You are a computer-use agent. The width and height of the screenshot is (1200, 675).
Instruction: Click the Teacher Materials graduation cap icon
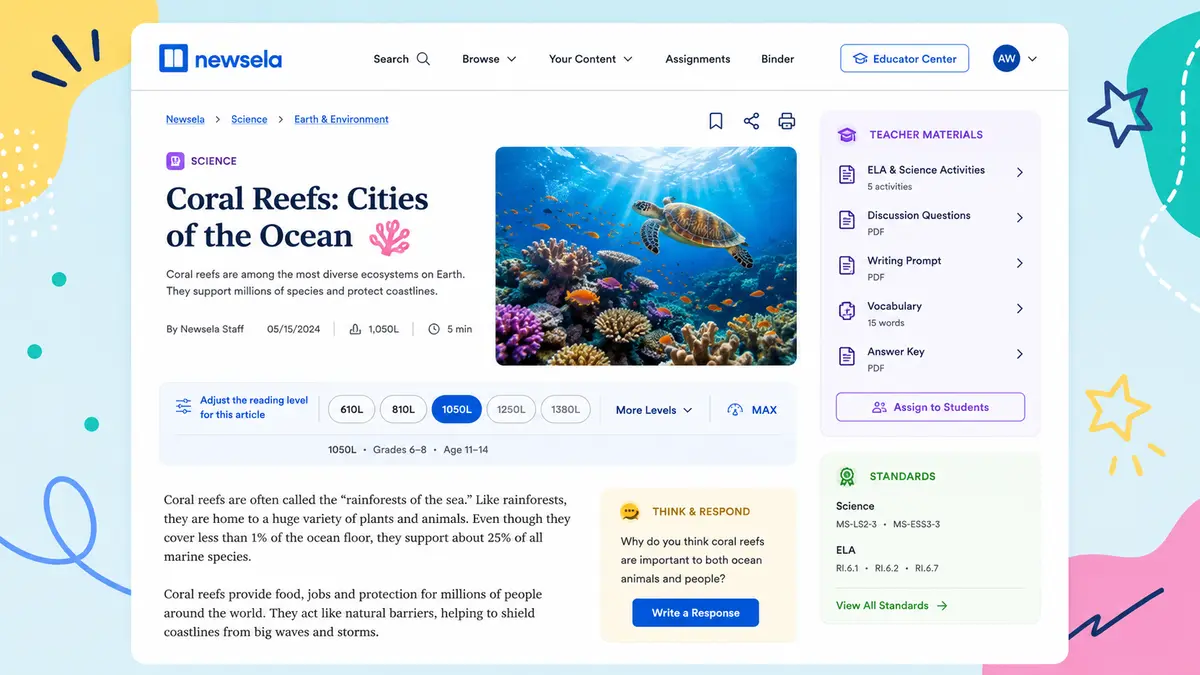click(847, 134)
